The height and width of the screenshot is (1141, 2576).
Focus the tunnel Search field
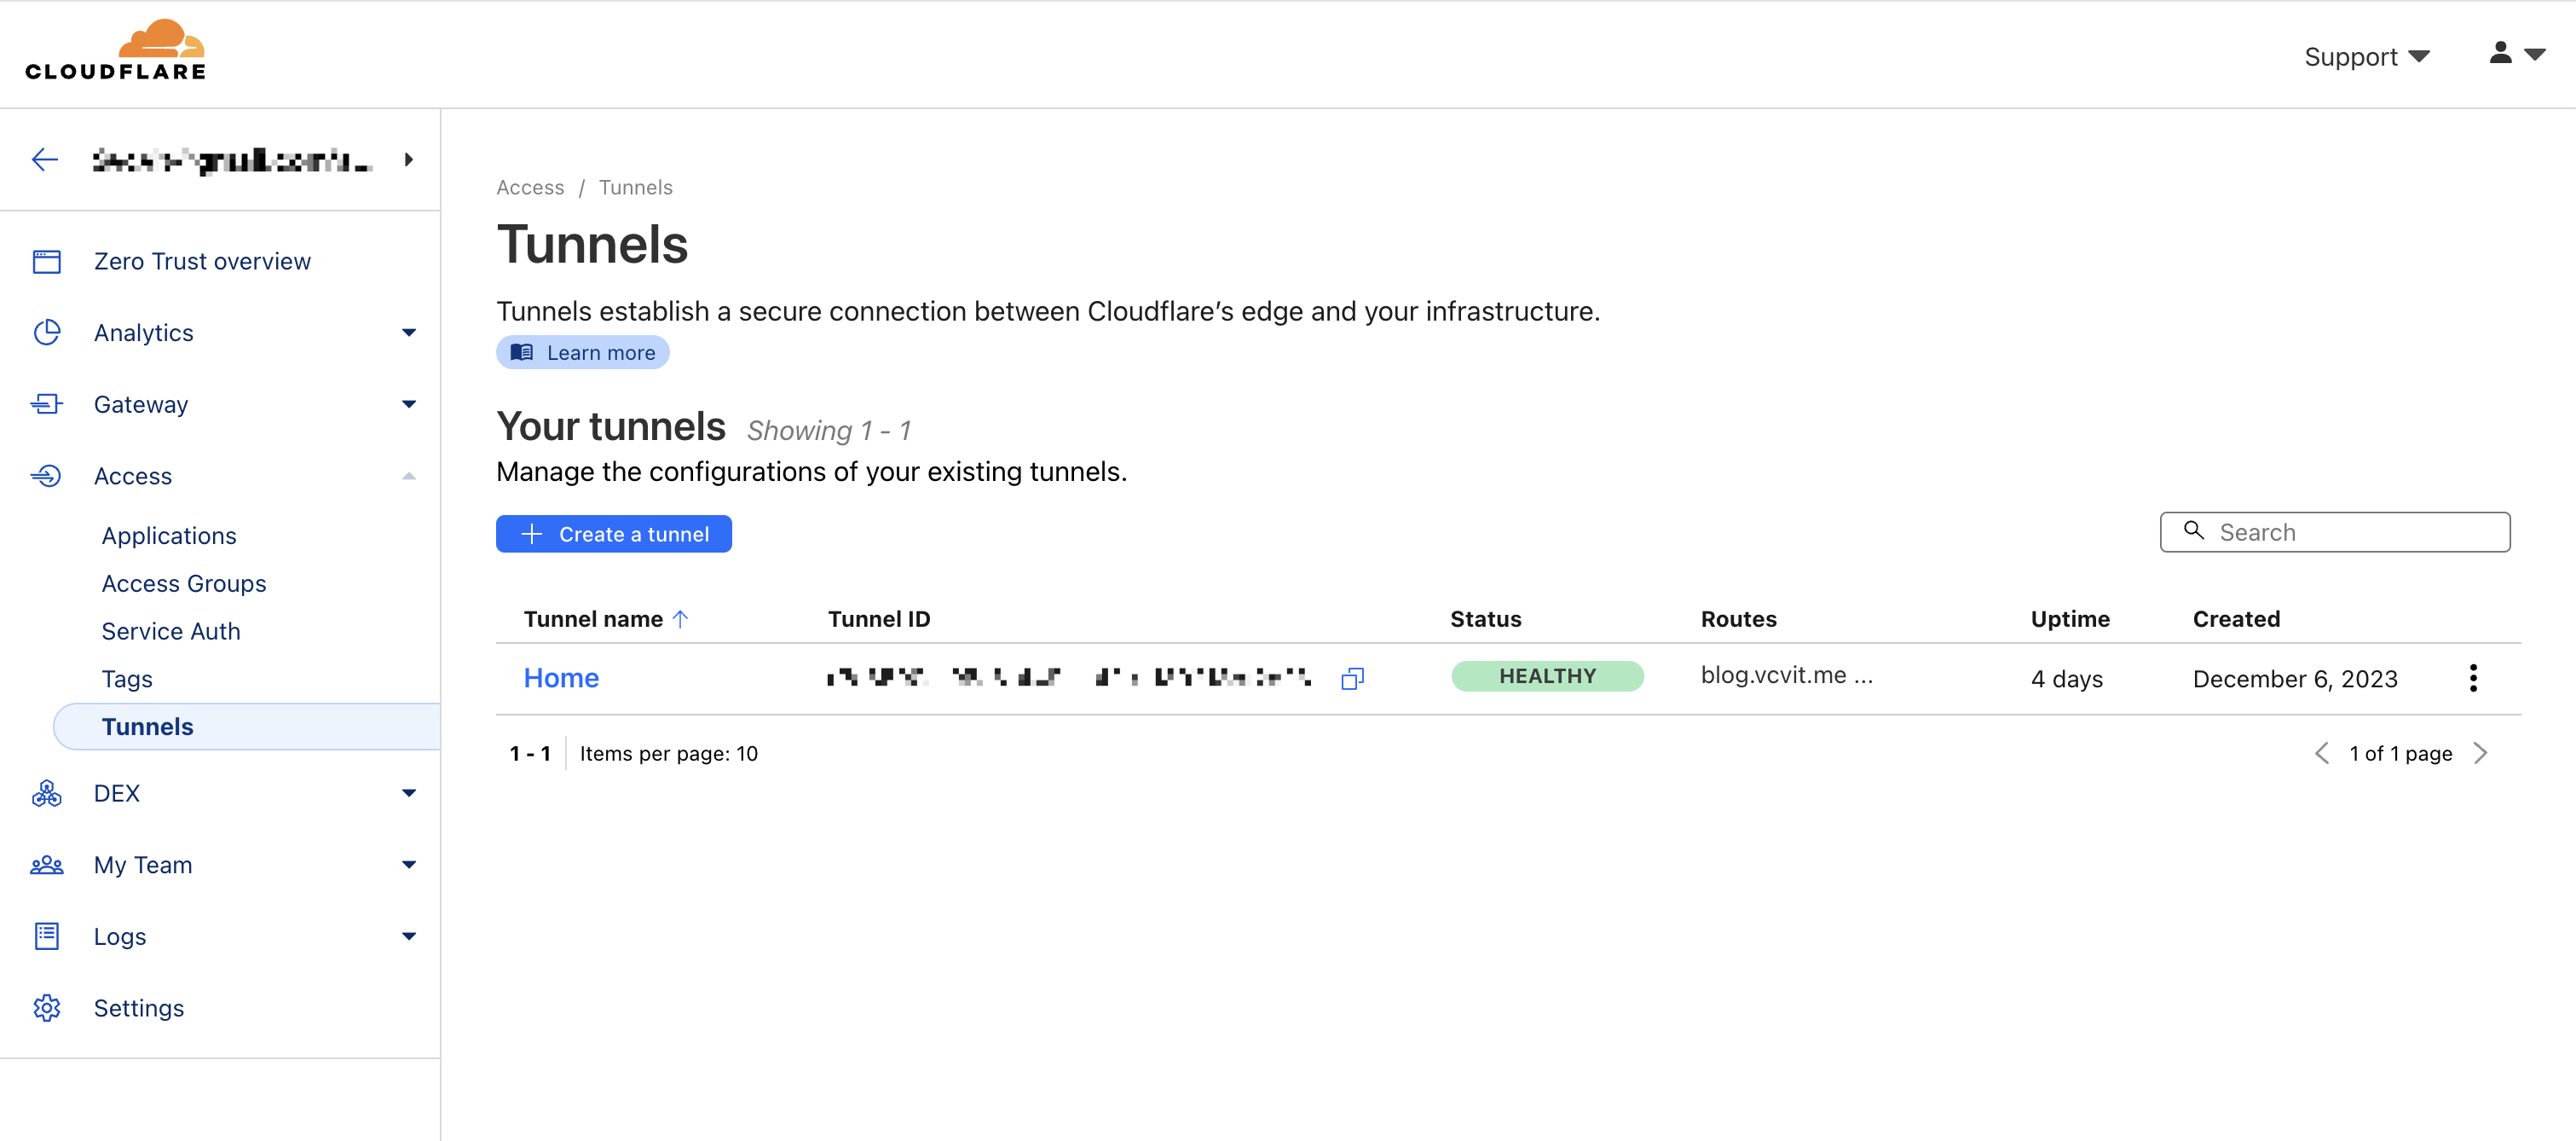click(2335, 533)
